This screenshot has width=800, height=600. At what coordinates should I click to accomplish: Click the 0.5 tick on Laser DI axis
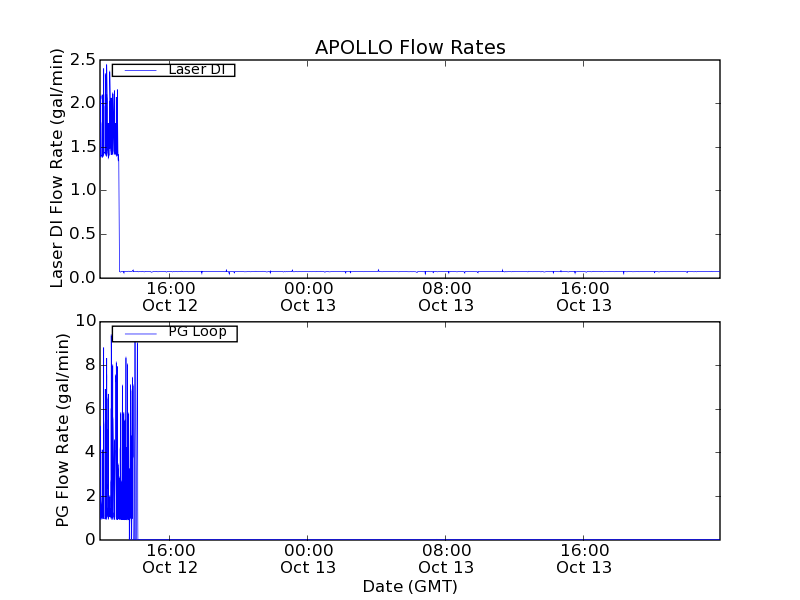coord(83,234)
